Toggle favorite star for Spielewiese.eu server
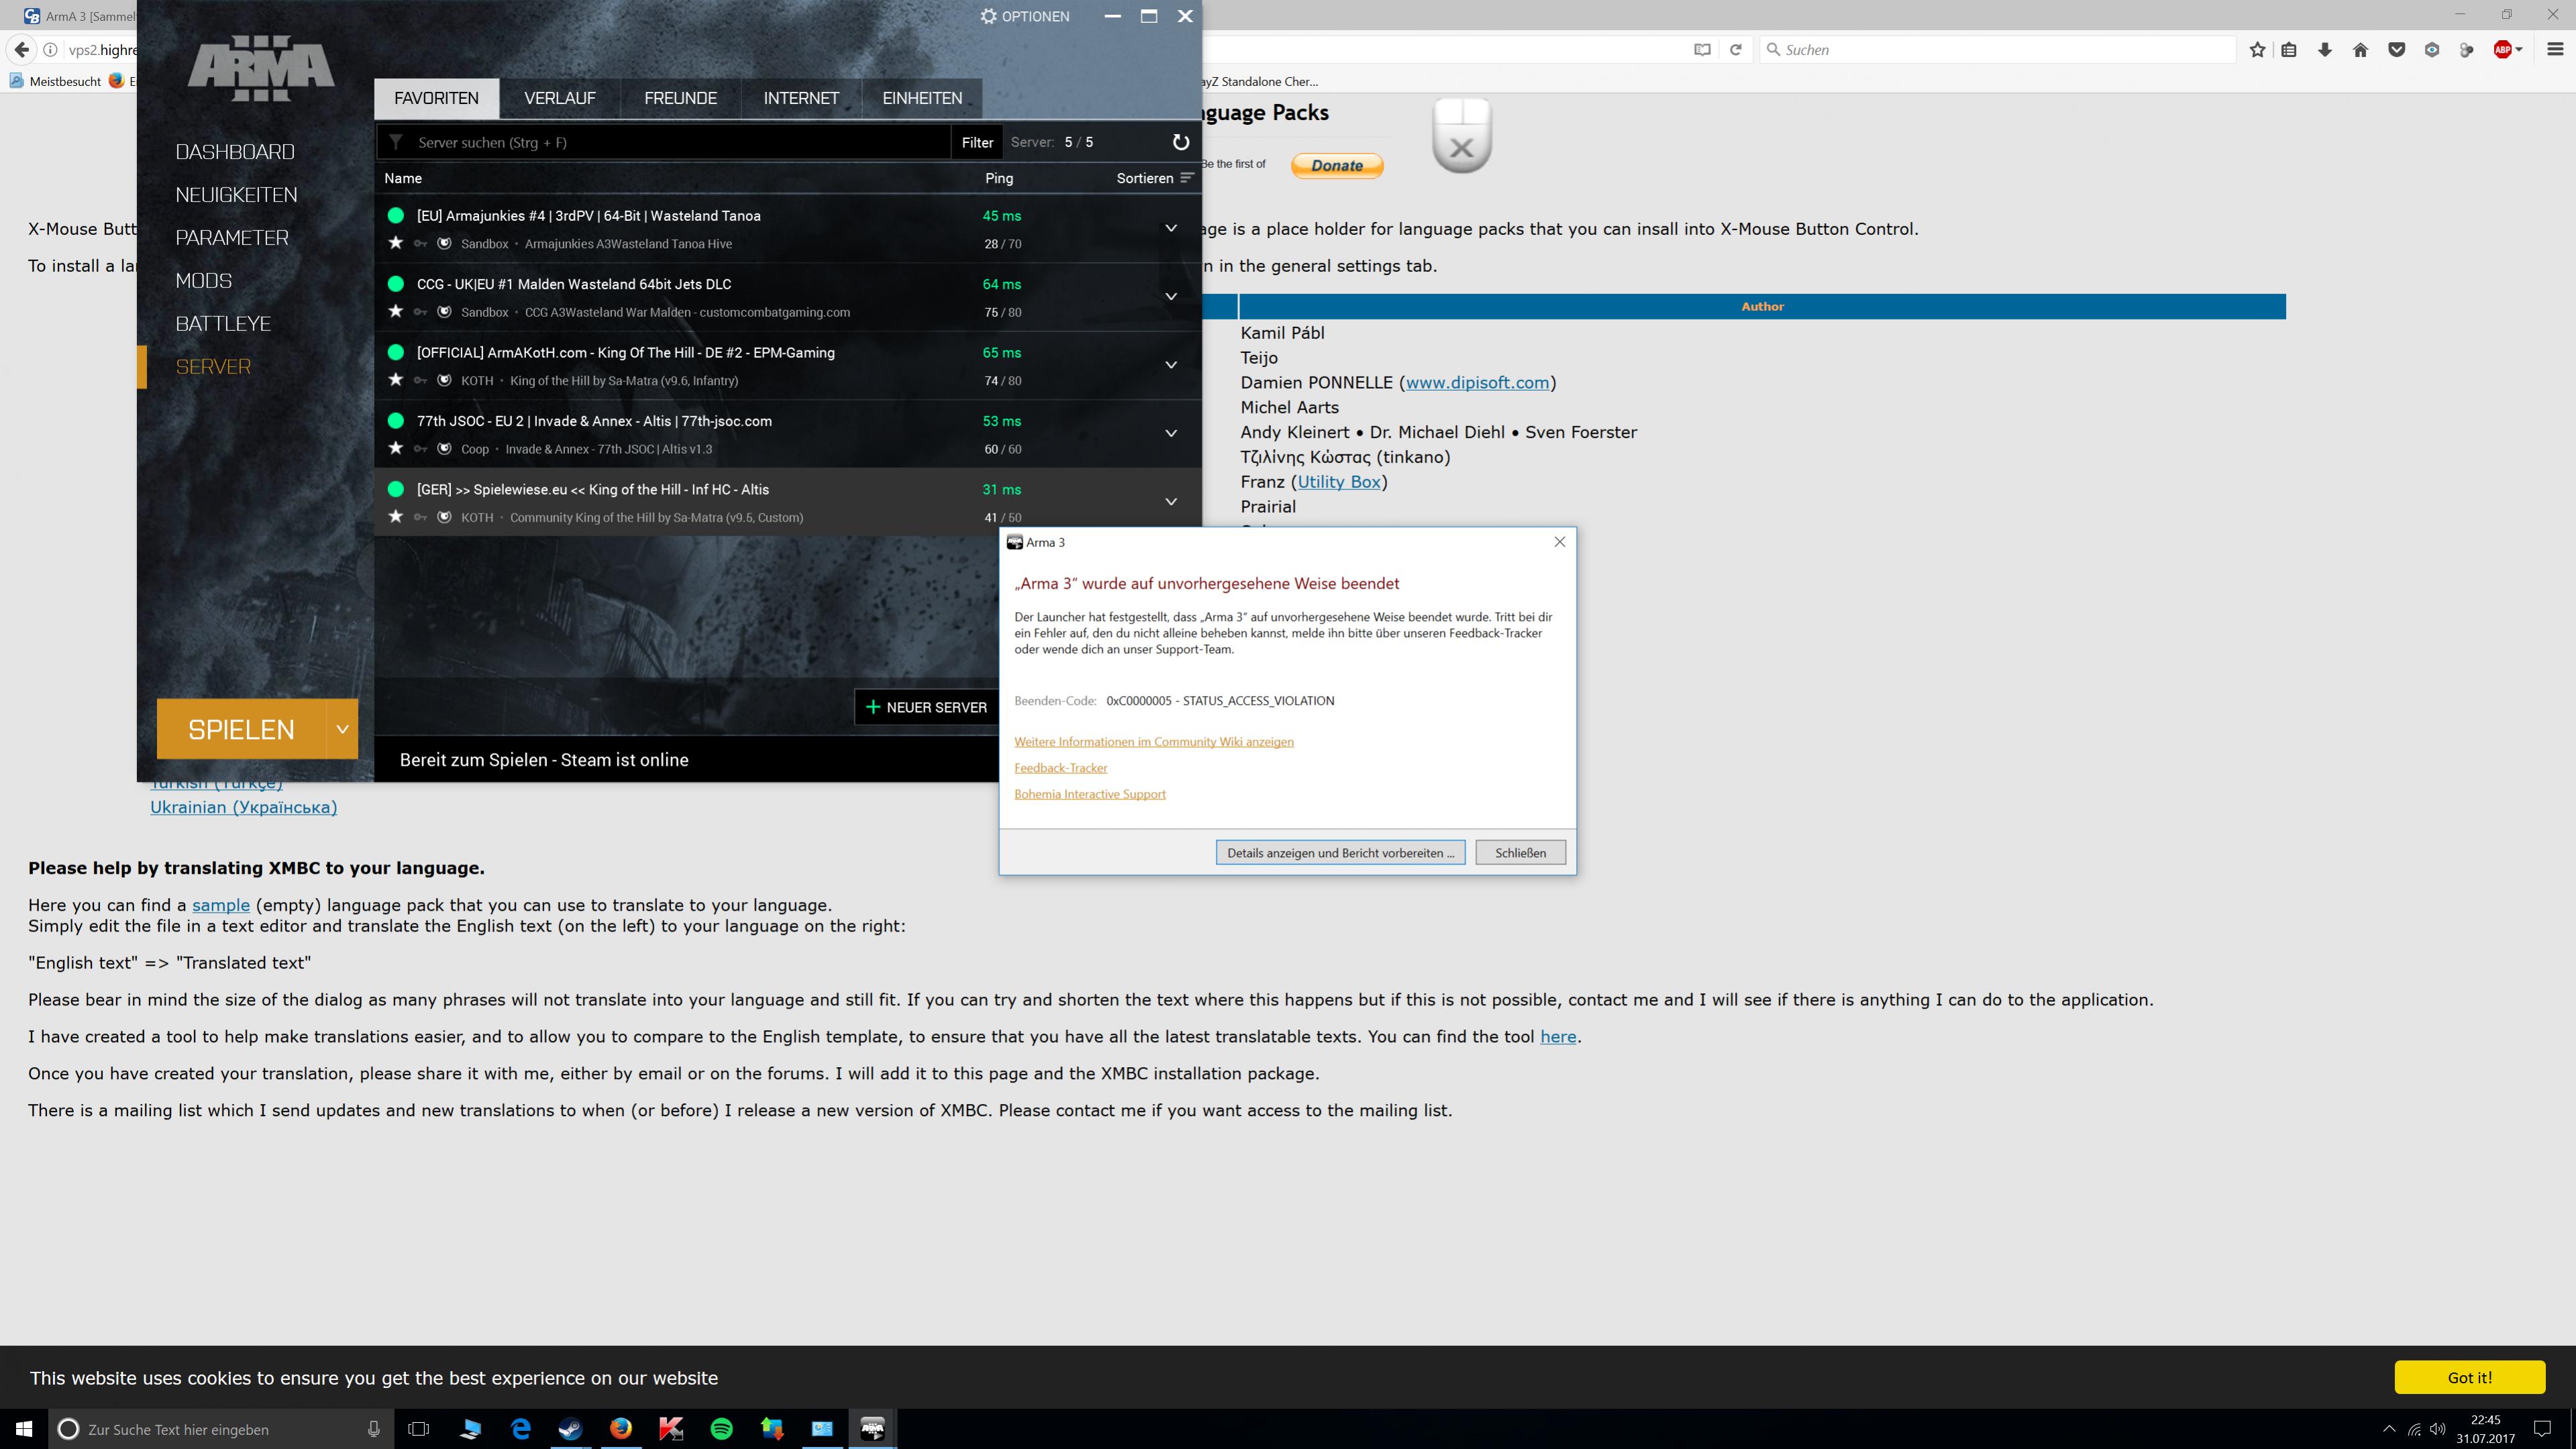 pyautogui.click(x=396, y=517)
